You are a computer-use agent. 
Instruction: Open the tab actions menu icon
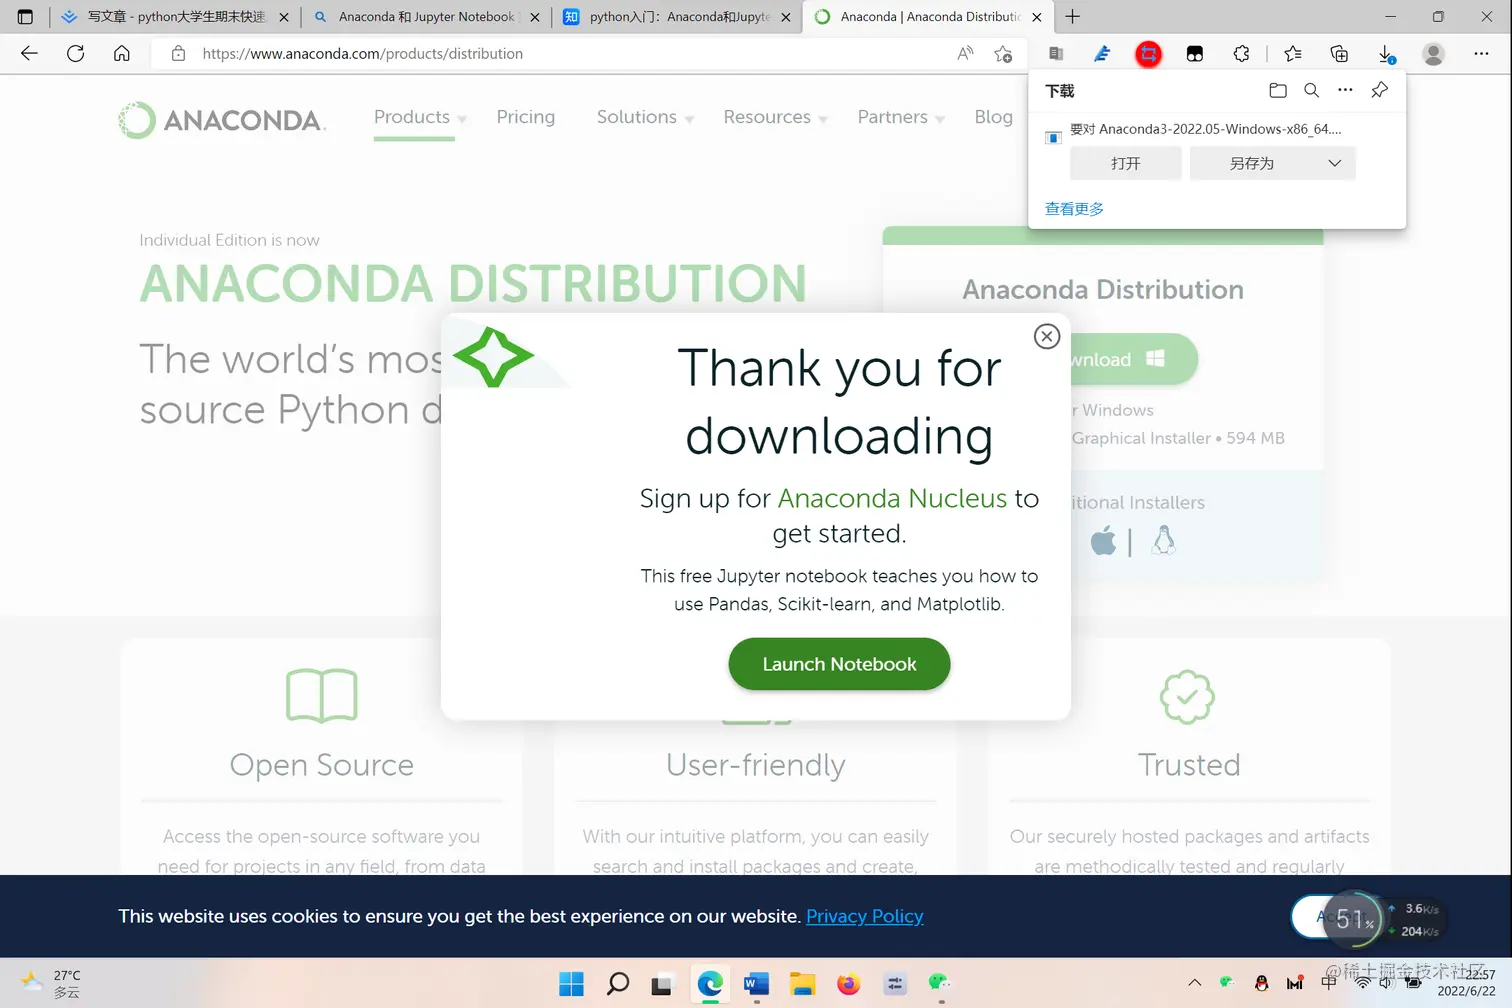pos(25,17)
